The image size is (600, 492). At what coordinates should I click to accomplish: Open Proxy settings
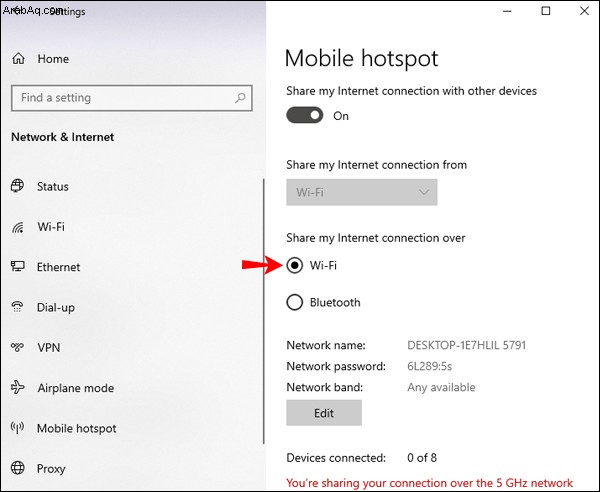point(51,469)
